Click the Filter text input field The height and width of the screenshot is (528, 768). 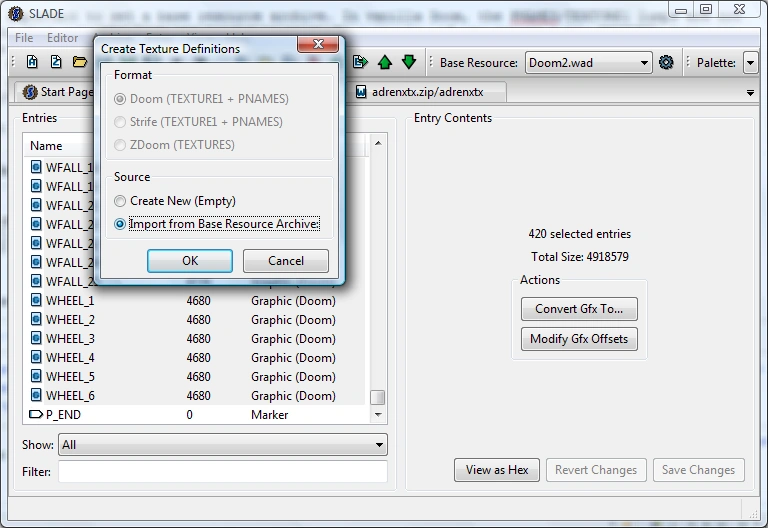pyautogui.click(x=223, y=472)
